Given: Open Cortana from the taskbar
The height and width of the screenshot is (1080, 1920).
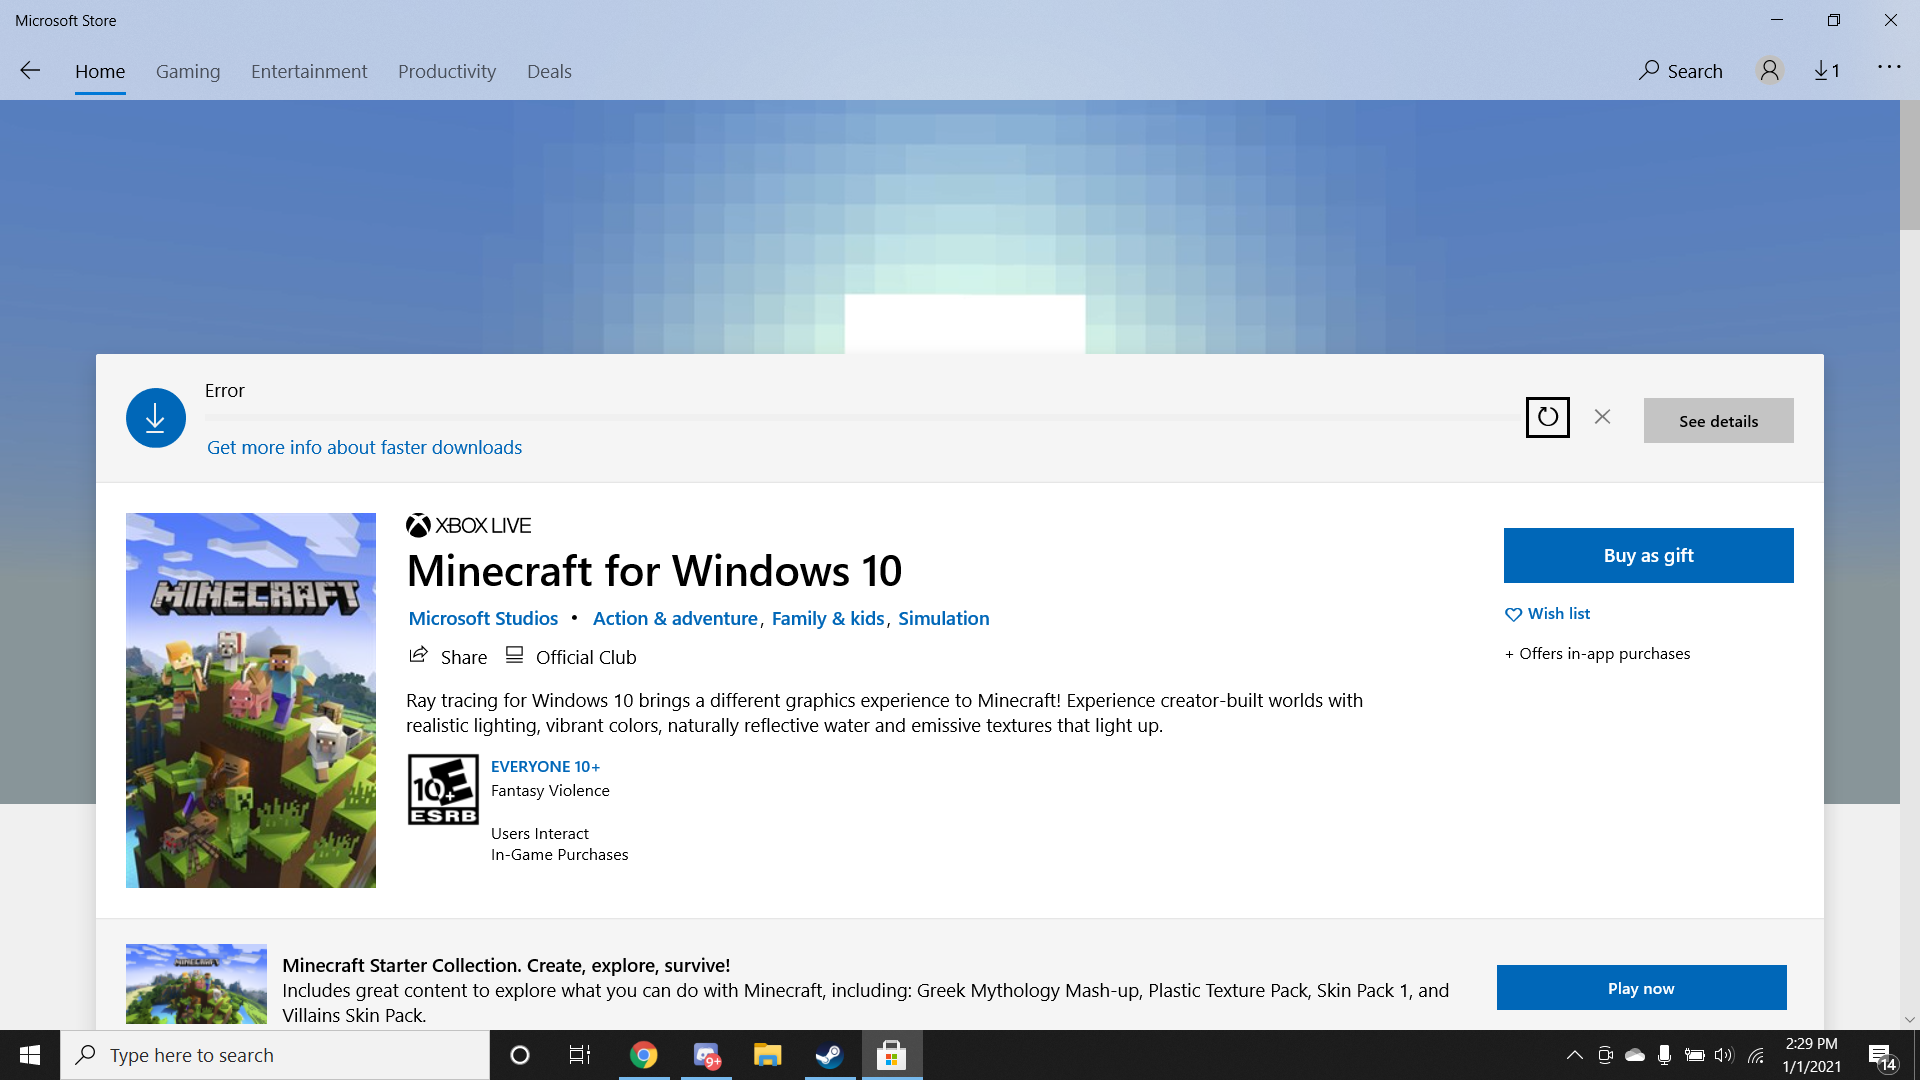Looking at the screenshot, I should [520, 1055].
